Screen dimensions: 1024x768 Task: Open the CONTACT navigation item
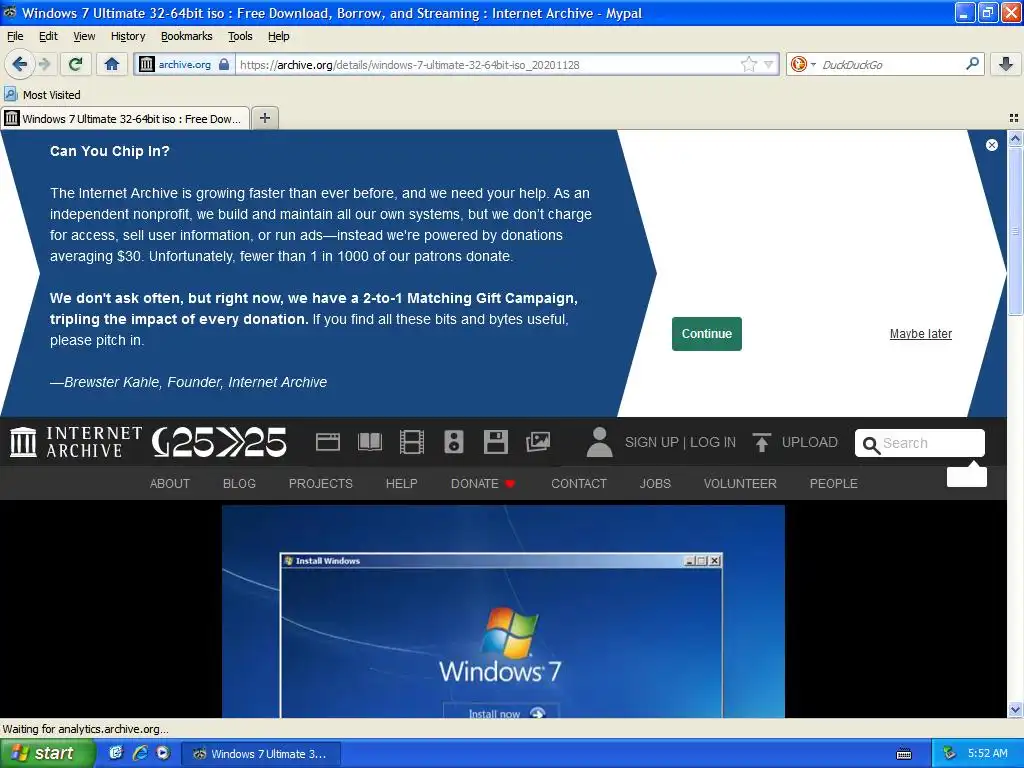pos(579,483)
